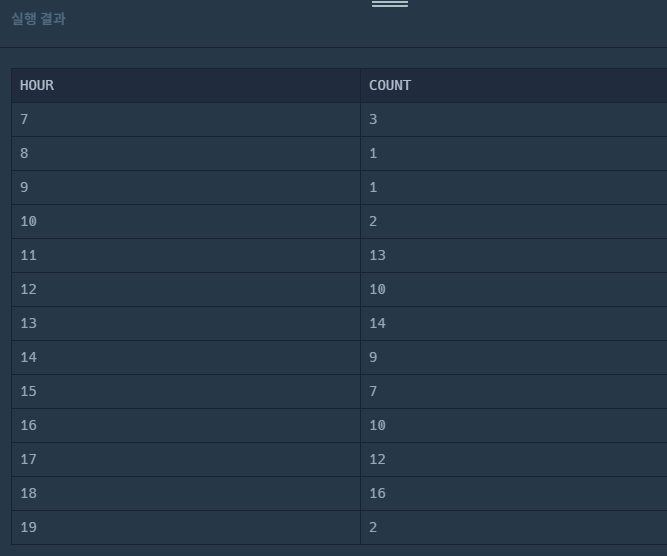Click the COUNT column header
The width and height of the screenshot is (667, 556).
(x=514, y=86)
